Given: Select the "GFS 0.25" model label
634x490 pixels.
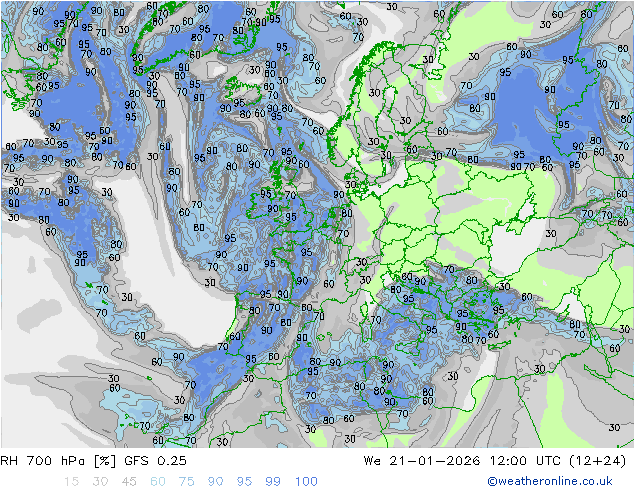Looking at the screenshot, I should click(x=155, y=460).
